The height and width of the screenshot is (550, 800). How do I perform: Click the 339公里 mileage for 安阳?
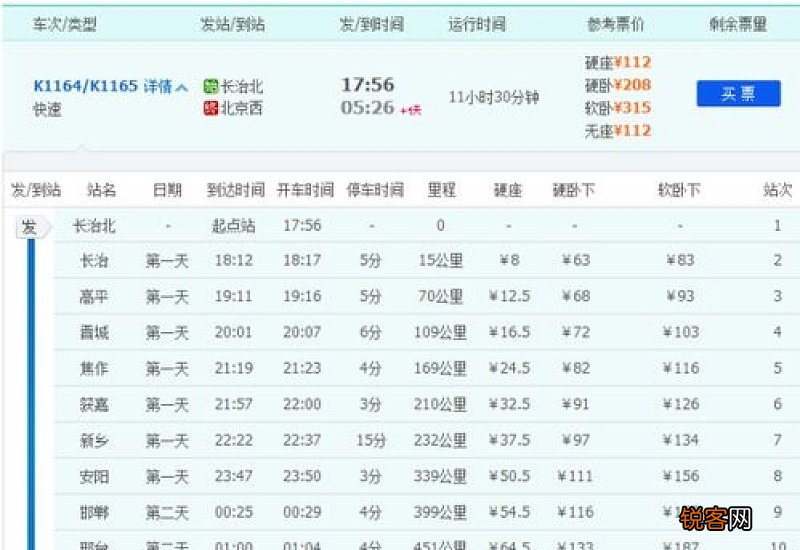coord(440,476)
